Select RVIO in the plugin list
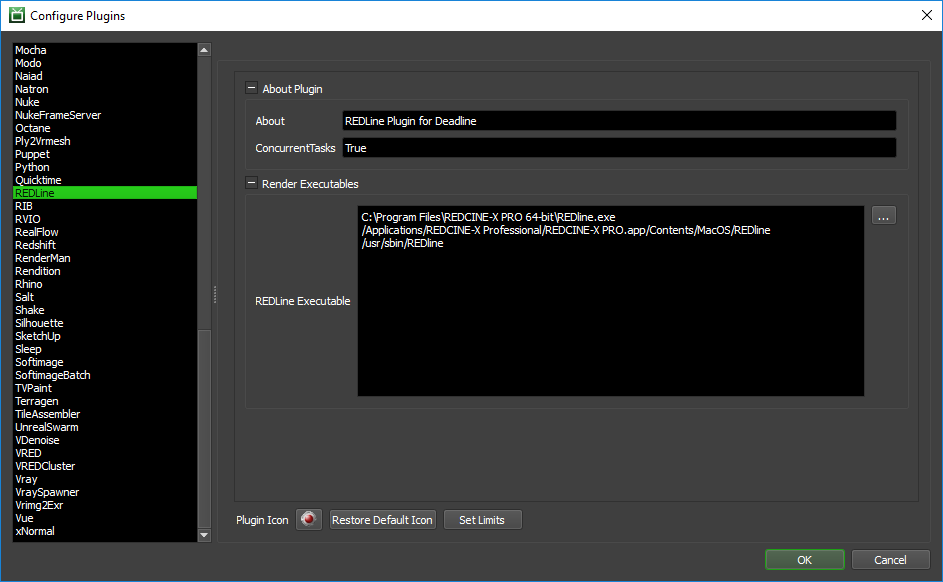The height and width of the screenshot is (582, 943). pos(105,219)
